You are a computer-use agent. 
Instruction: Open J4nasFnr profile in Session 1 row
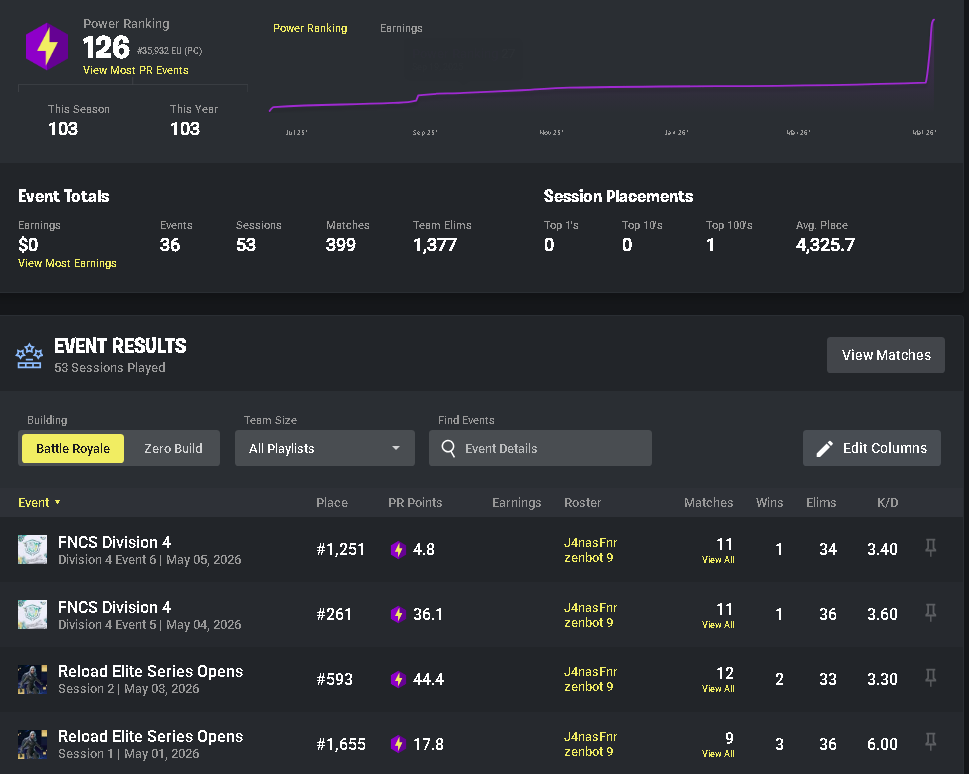pyautogui.click(x=590, y=737)
